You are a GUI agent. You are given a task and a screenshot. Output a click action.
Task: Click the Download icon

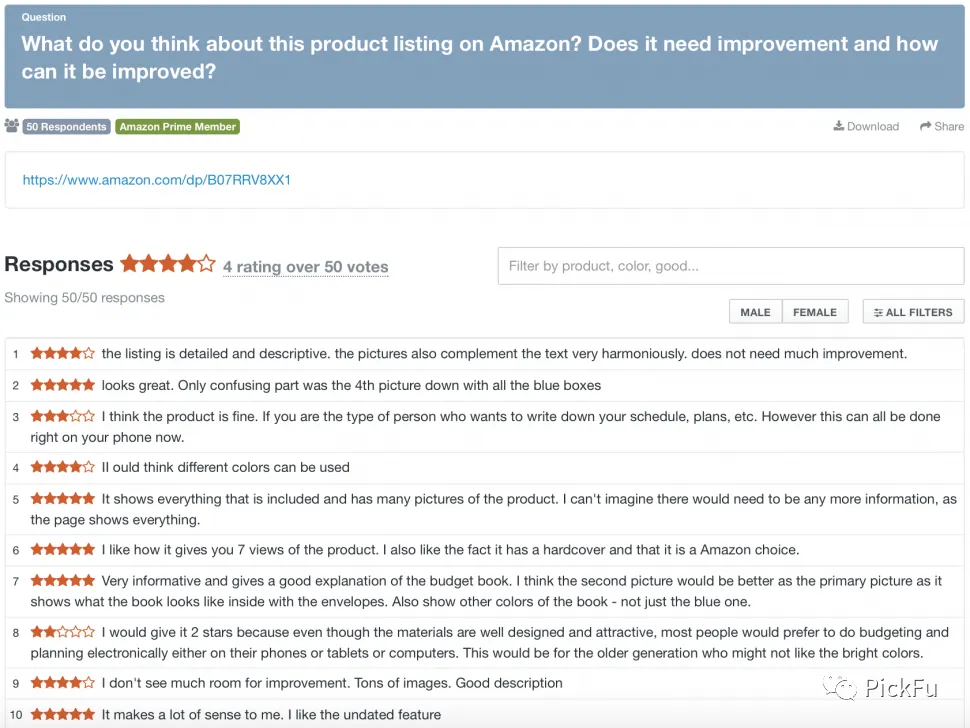coord(838,126)
